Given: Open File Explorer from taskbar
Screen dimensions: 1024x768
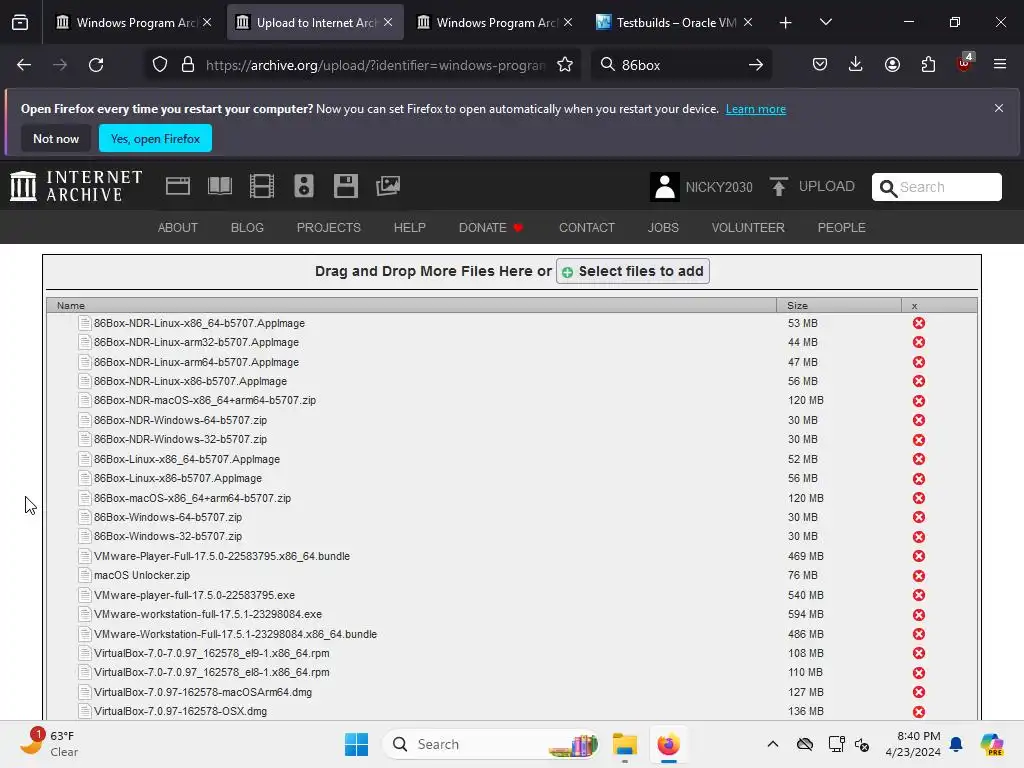Looking at the screenshot, I should (x=624, y=744).
